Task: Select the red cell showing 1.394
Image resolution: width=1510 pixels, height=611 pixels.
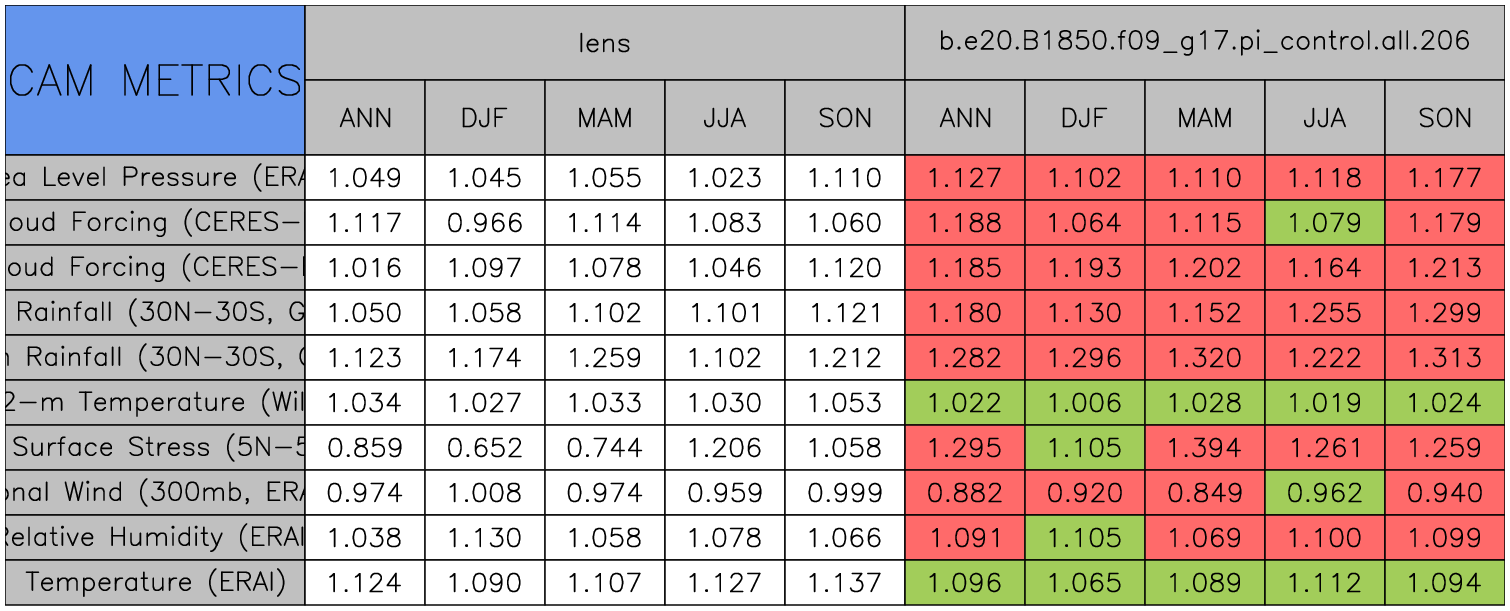Action: click(1204, 448)
